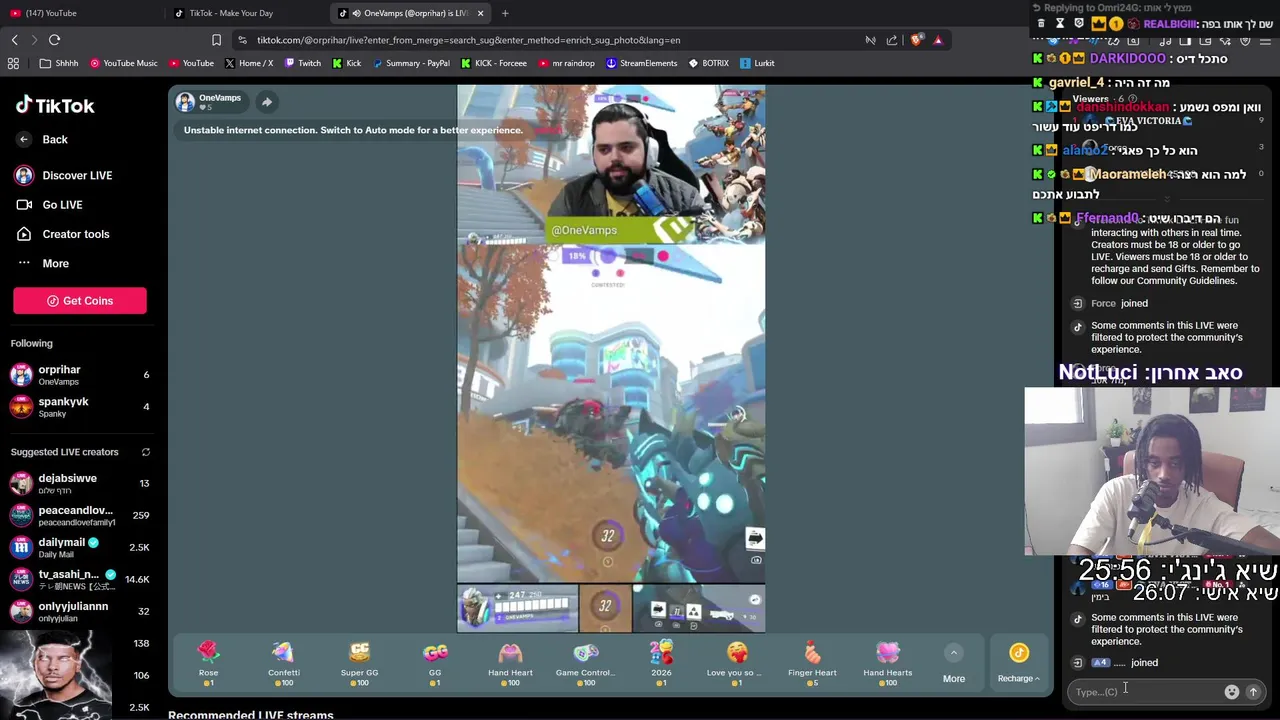The height and width of the screenshot is (720, 1280).
Task: Open the Home / X bookmark
Action: [249, 63]
